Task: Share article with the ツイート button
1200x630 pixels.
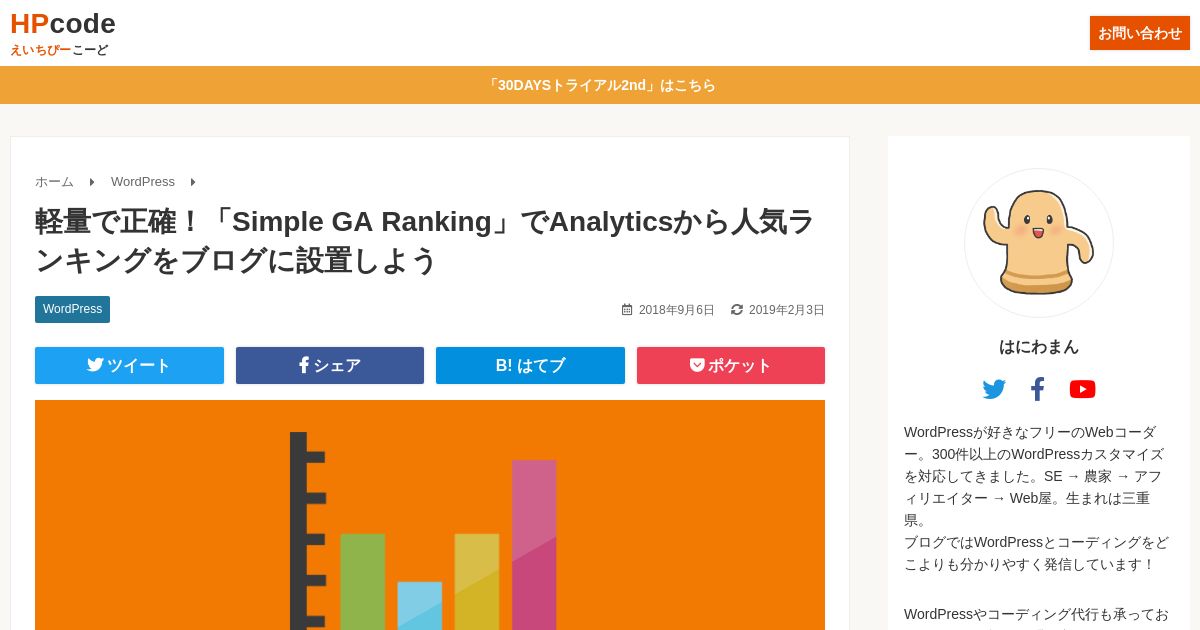Action: pos(129,366)
